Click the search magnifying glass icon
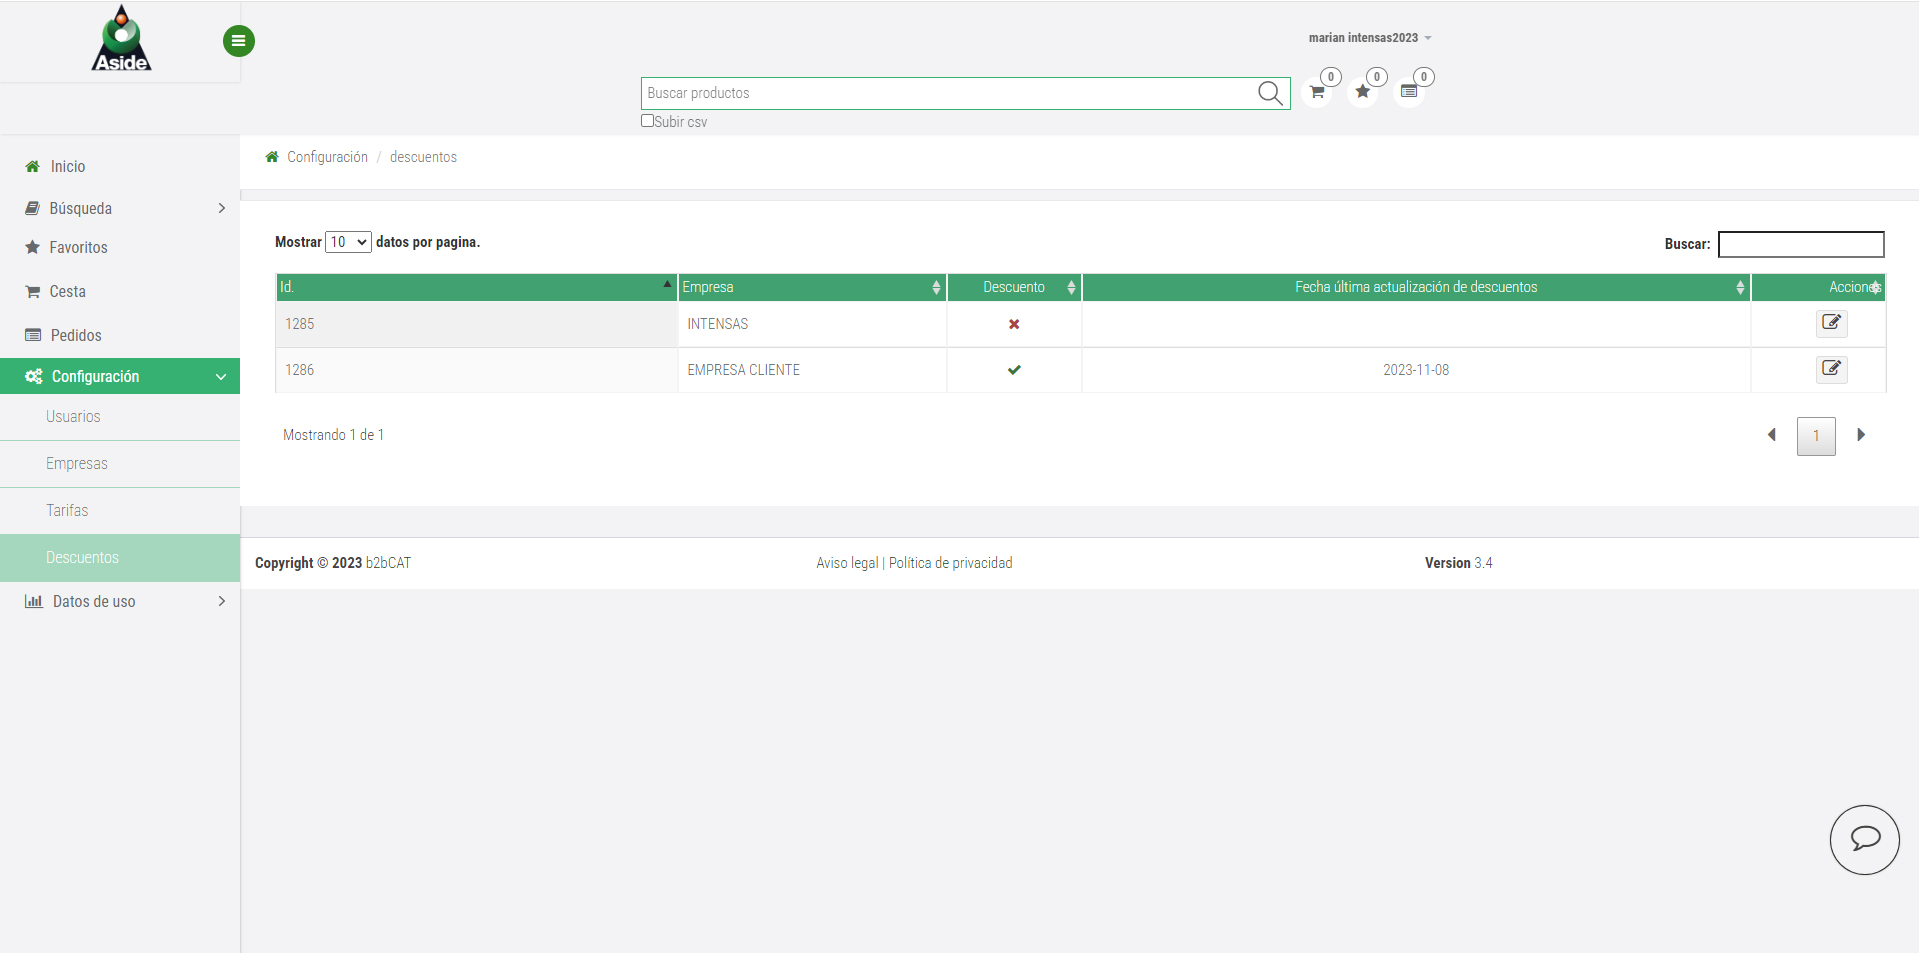The width and height of the screenshot is (1919, 953). [1270, 93]
